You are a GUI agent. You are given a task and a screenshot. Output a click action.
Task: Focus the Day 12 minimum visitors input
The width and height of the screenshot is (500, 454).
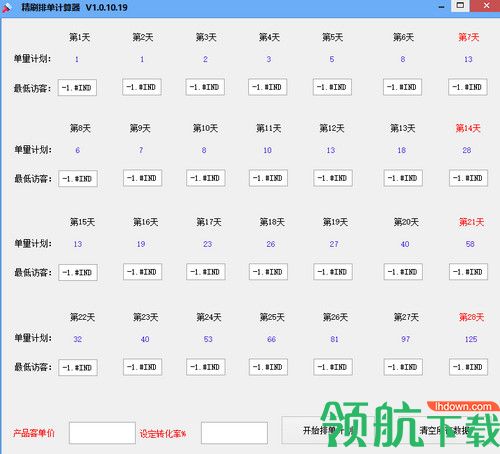pos(333,178)
